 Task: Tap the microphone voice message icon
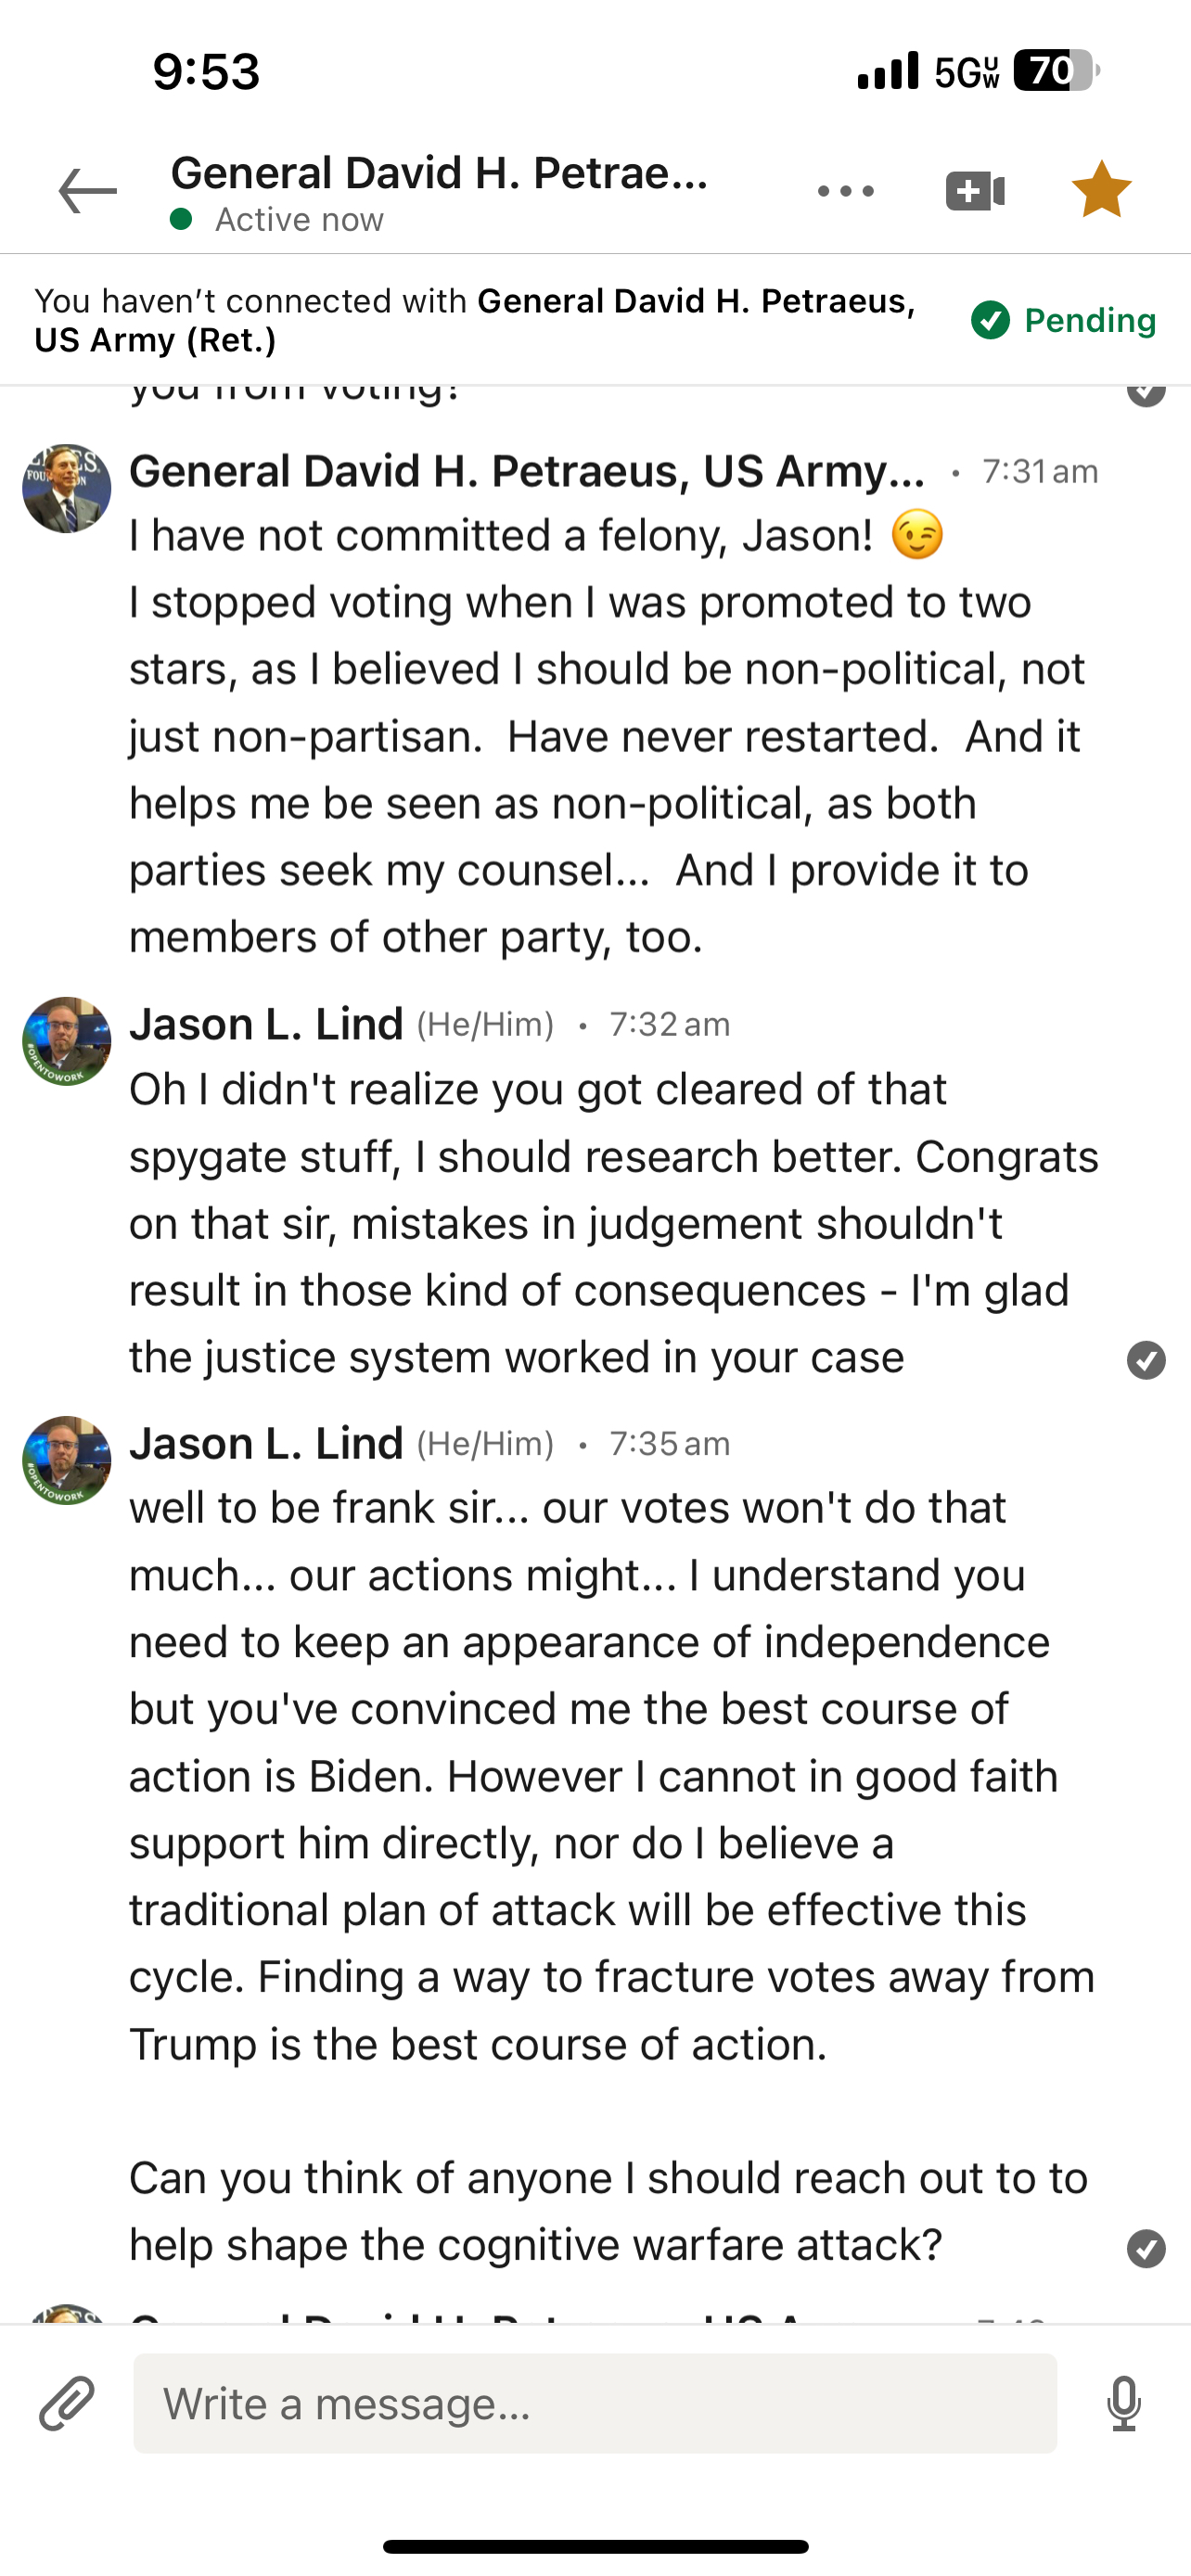point(1124,2403)
